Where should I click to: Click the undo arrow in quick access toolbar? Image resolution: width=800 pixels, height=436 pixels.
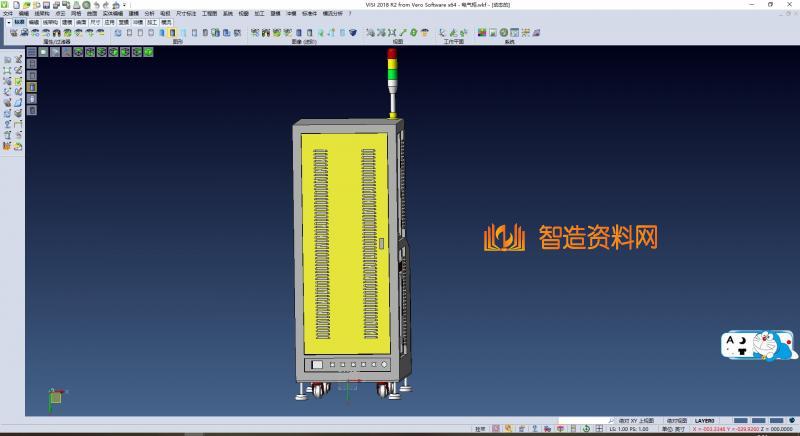[x=97, y=5]
